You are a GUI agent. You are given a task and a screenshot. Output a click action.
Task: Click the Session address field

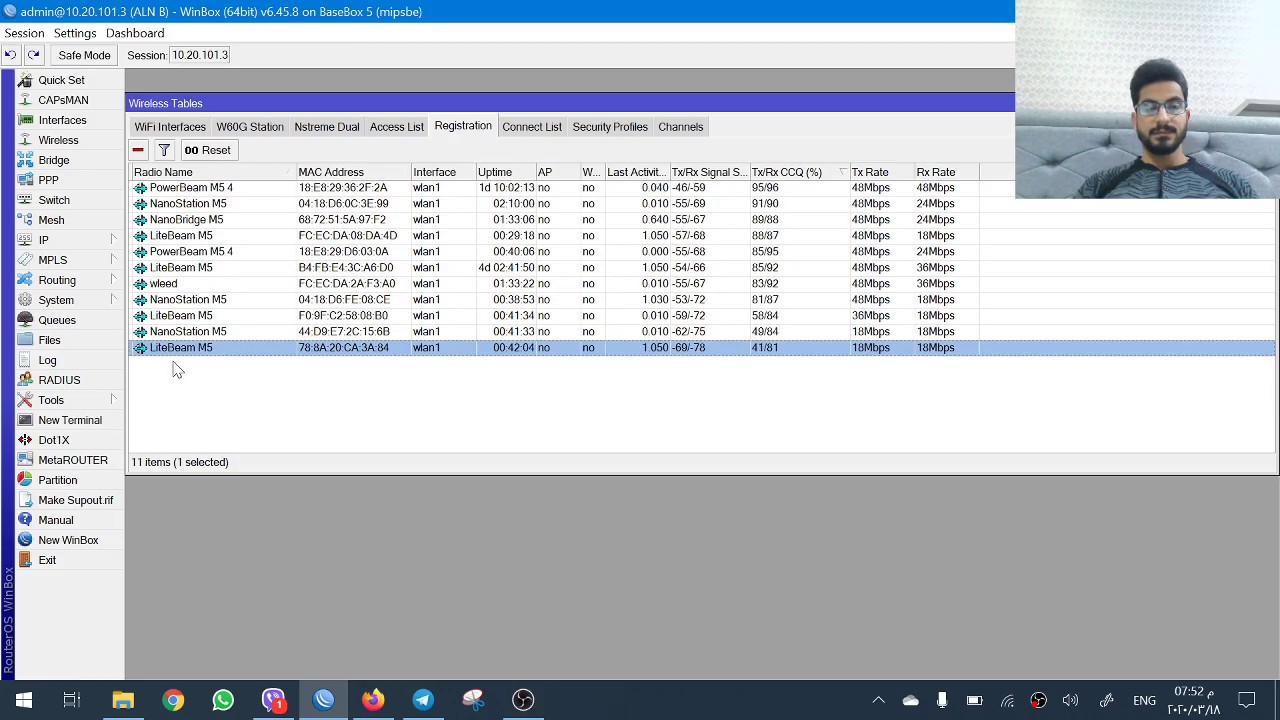coord(199,55)
